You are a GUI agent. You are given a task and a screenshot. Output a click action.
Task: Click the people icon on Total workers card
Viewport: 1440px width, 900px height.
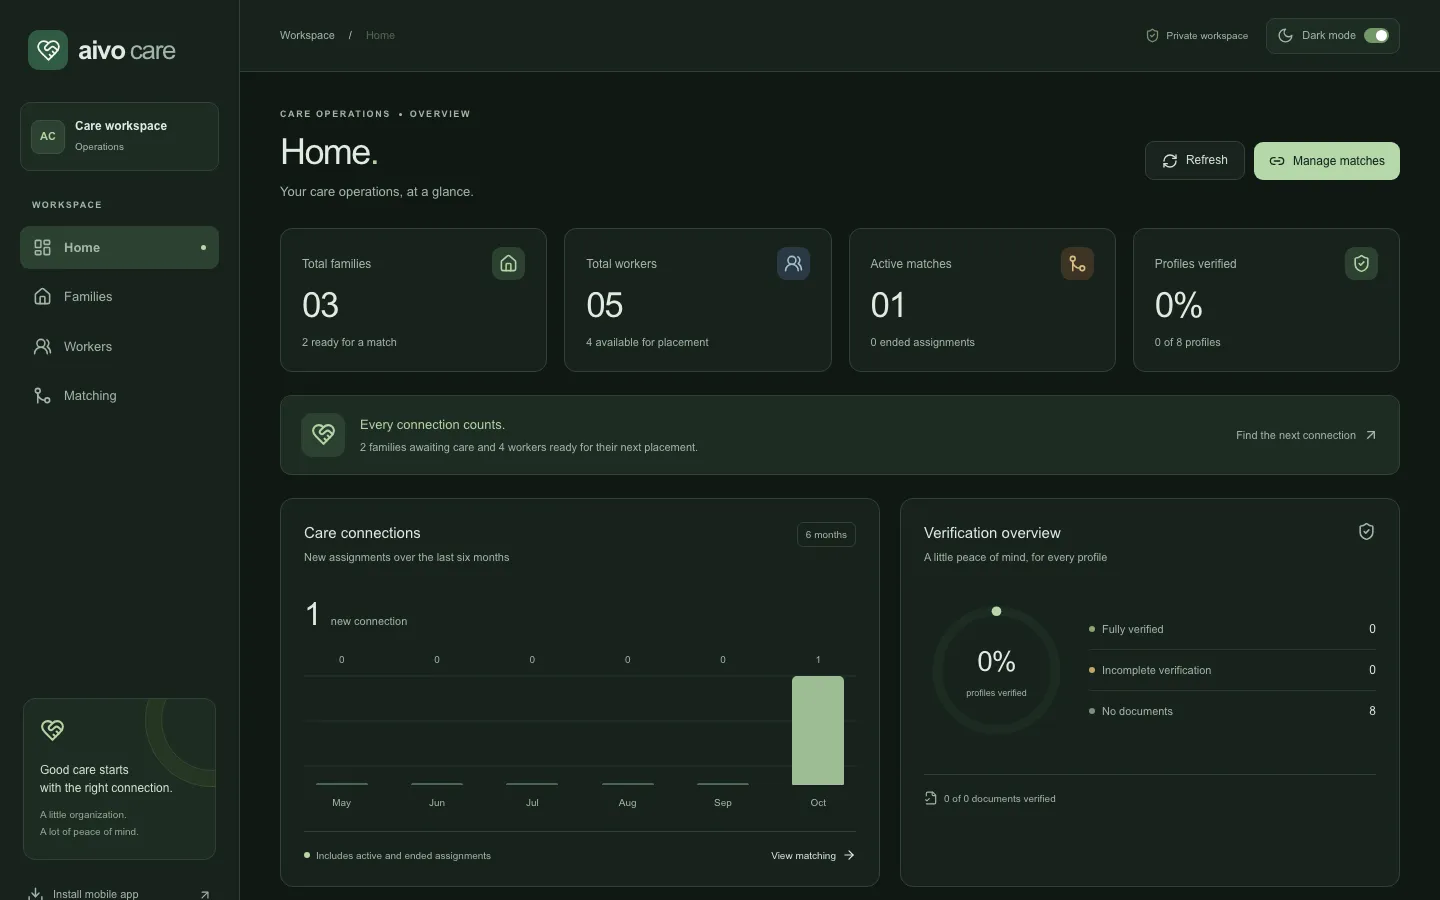tap(793, 264)
